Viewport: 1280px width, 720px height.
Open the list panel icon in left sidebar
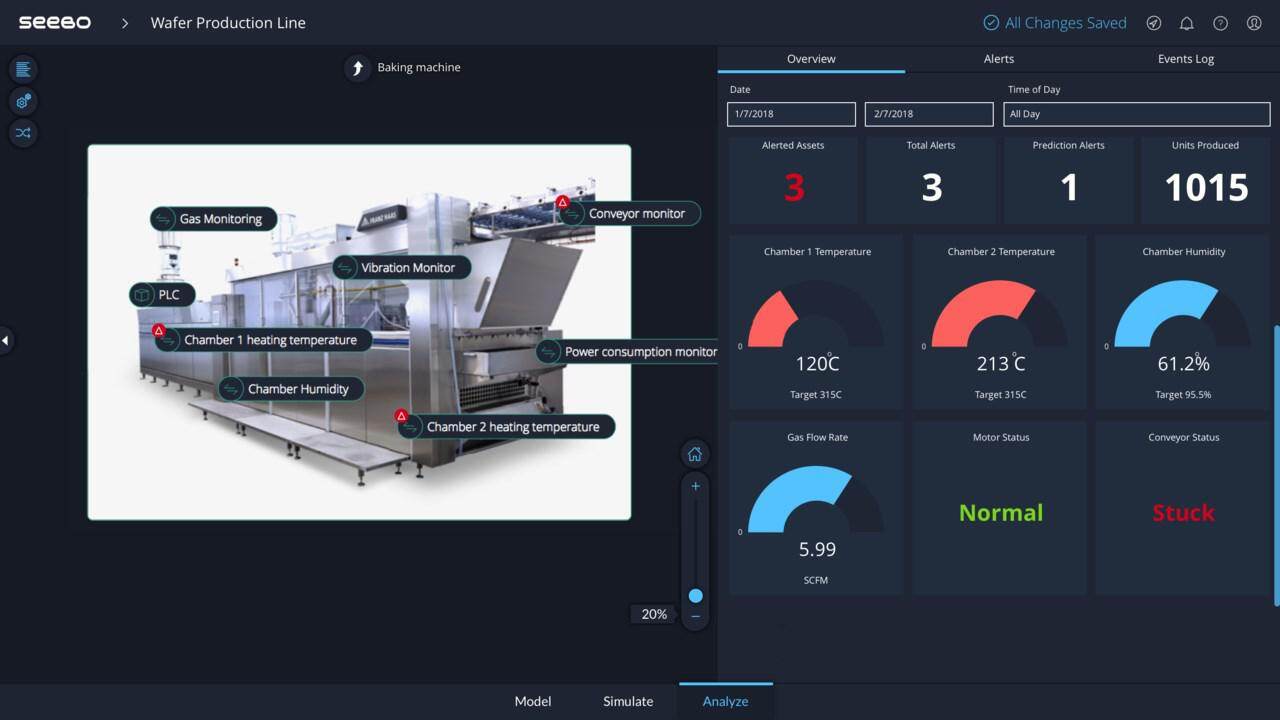tap(23, 69)
